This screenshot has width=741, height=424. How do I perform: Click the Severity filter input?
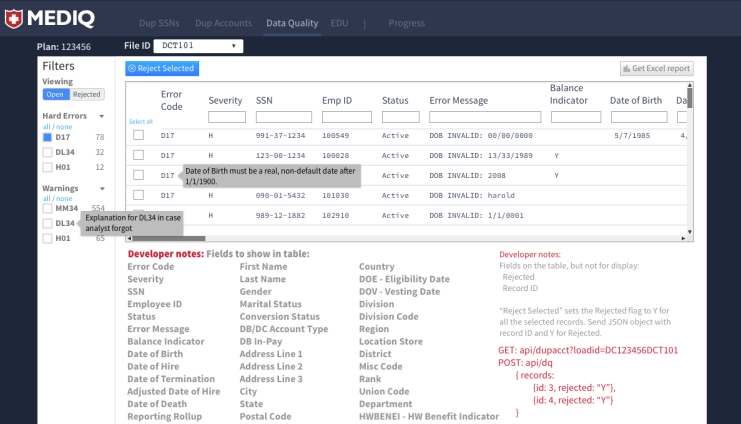tap(227, 117)
